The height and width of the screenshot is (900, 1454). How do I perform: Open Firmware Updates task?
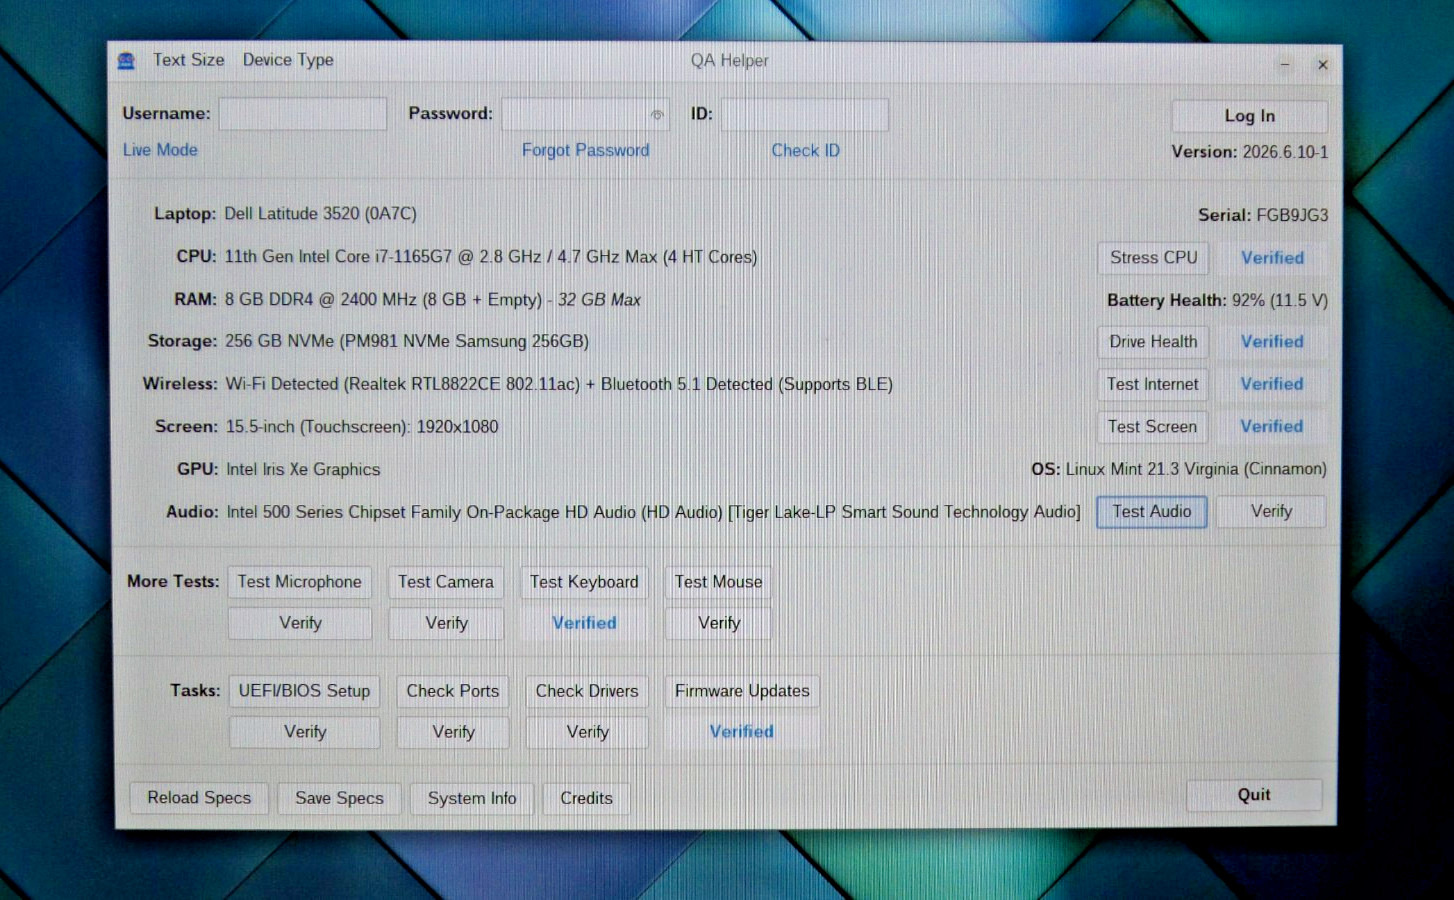coord(742,691)
